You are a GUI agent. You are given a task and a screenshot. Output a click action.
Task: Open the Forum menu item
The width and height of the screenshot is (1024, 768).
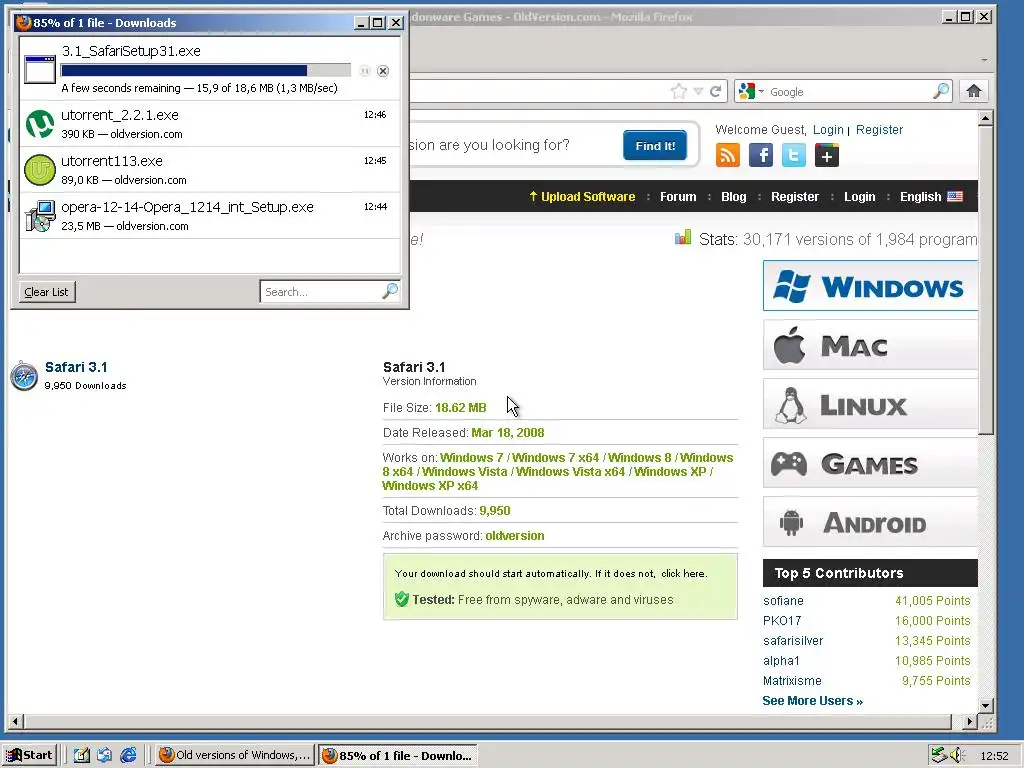[x=678, y=197]
